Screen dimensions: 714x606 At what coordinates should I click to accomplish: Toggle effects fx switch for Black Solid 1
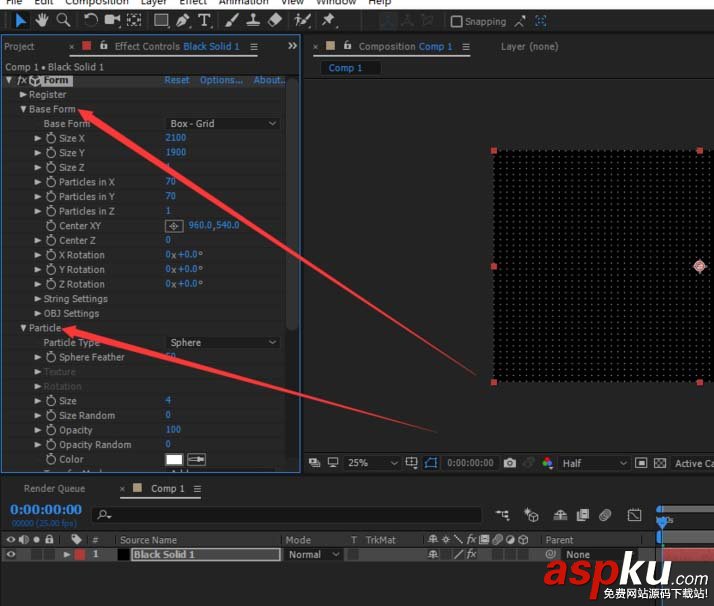pos(471,554)
